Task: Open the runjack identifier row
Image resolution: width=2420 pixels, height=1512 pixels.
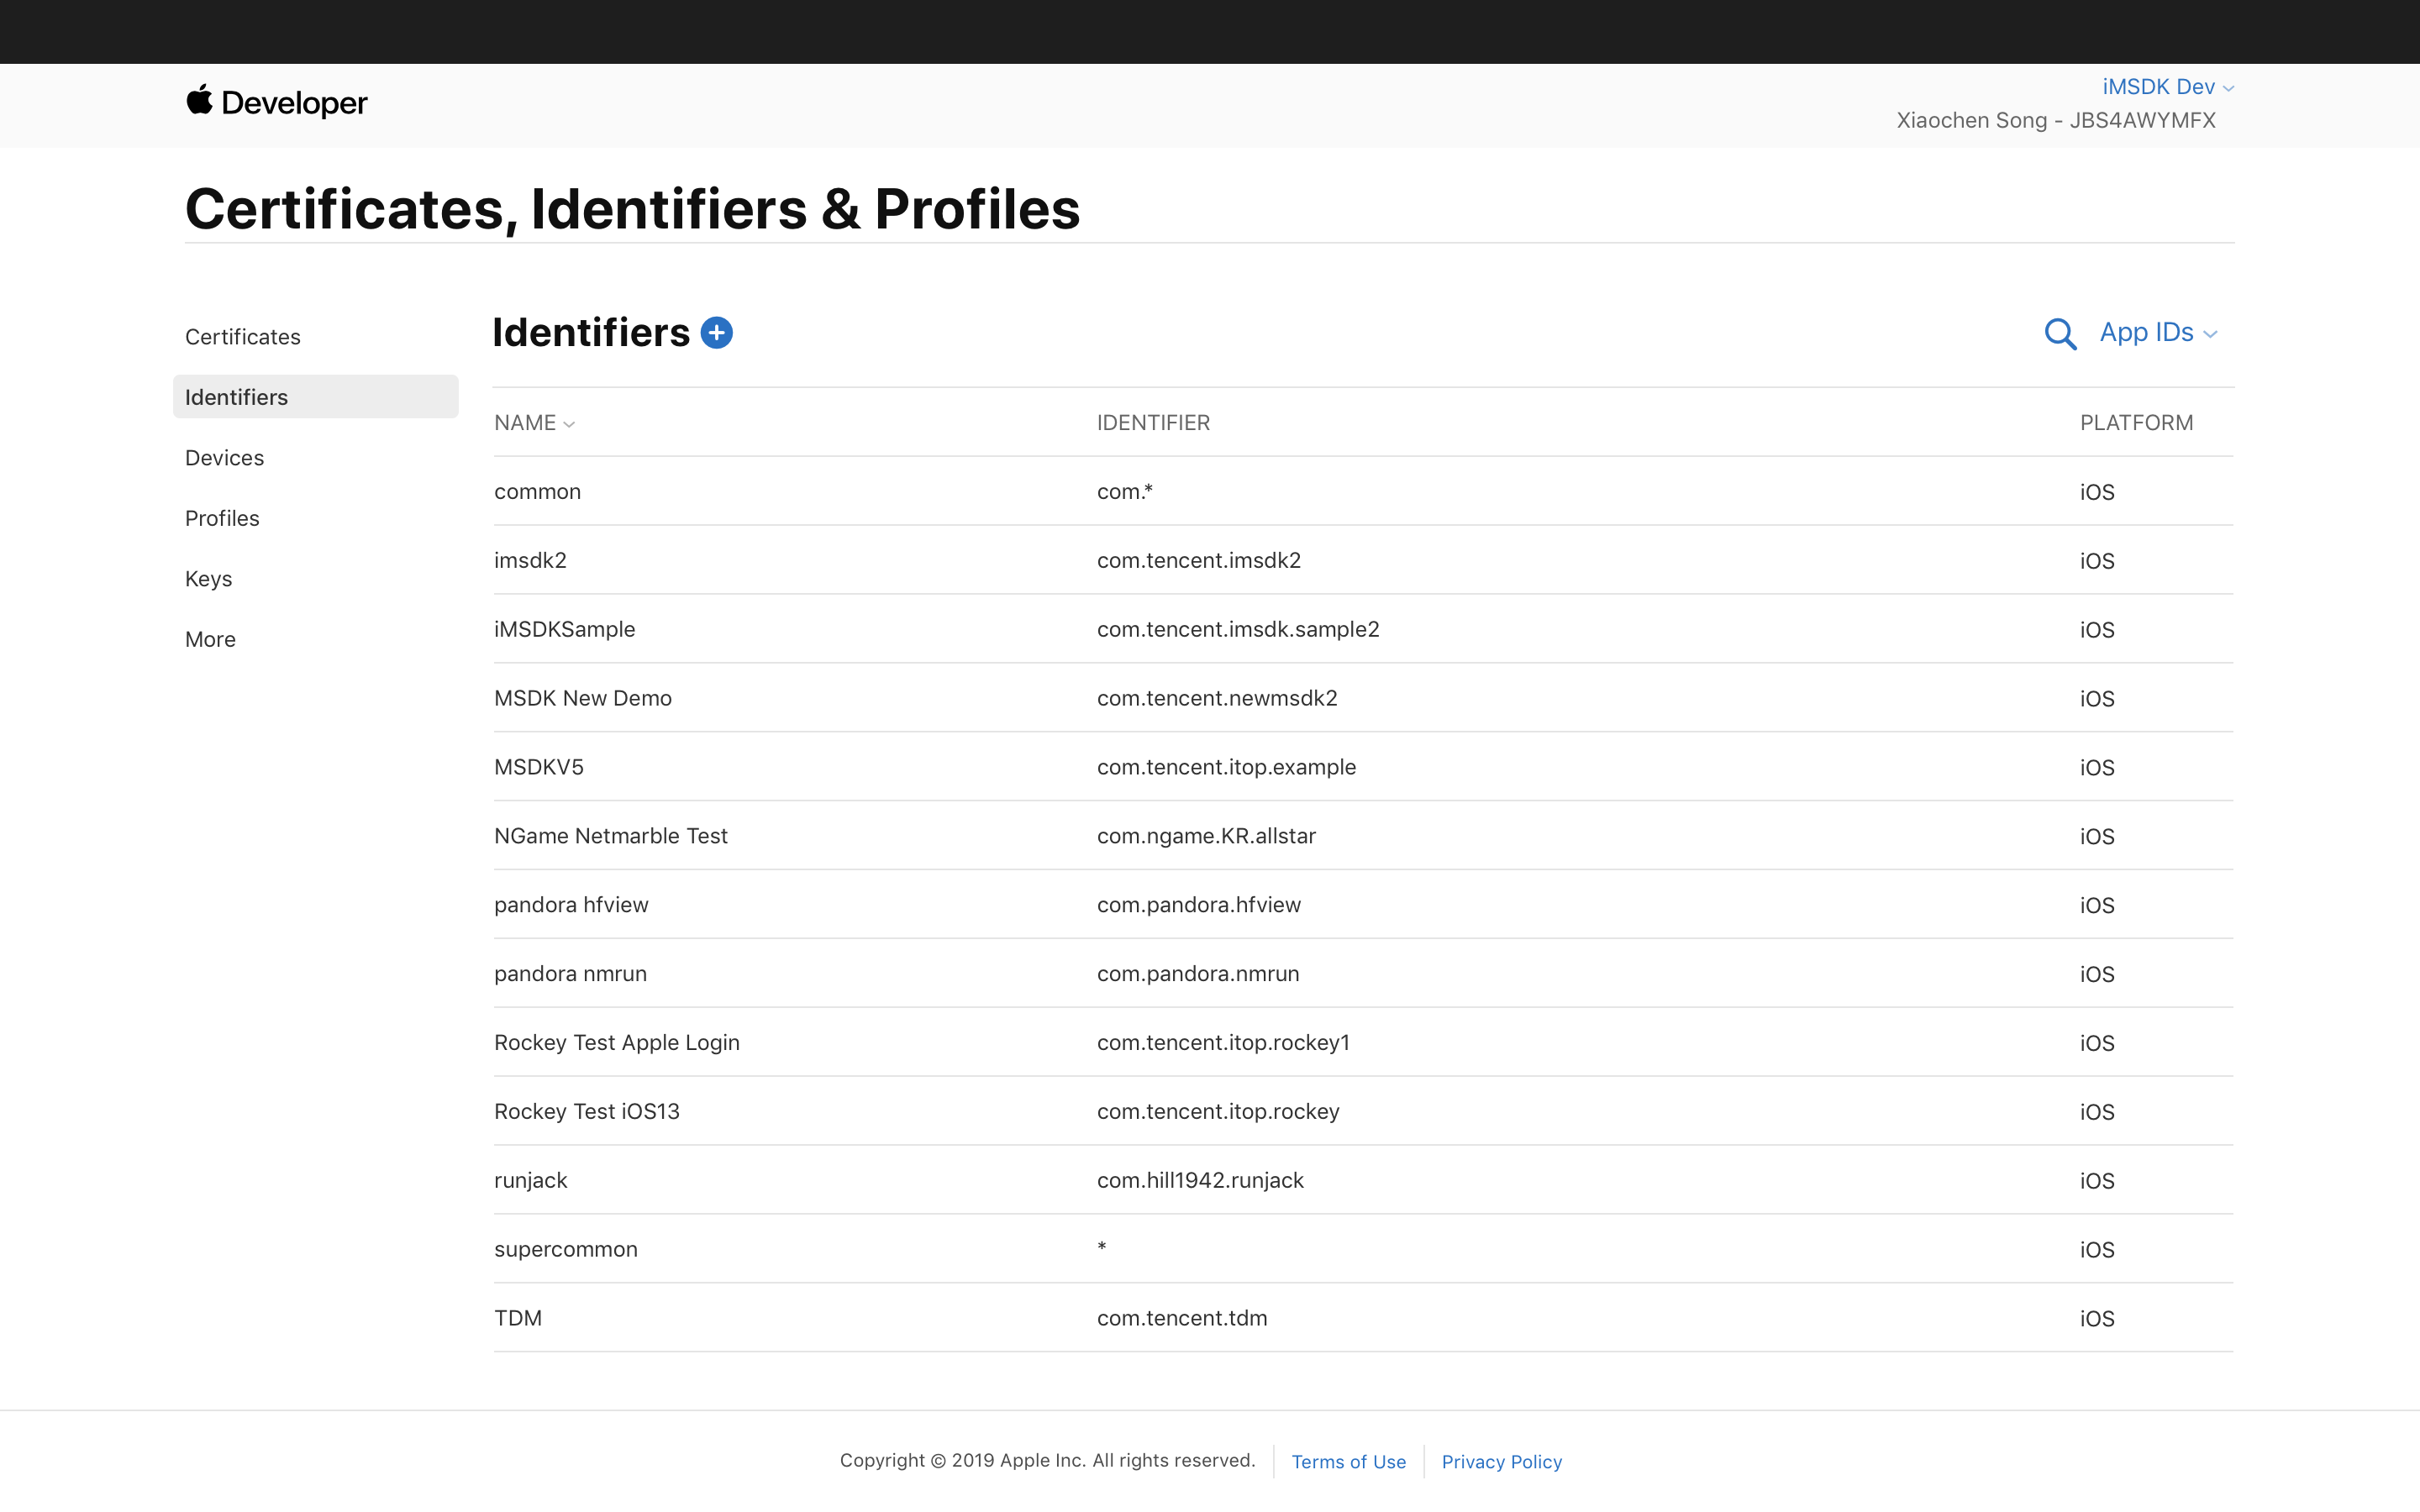Action: pyautogui.click(x=1363, y=1180)
